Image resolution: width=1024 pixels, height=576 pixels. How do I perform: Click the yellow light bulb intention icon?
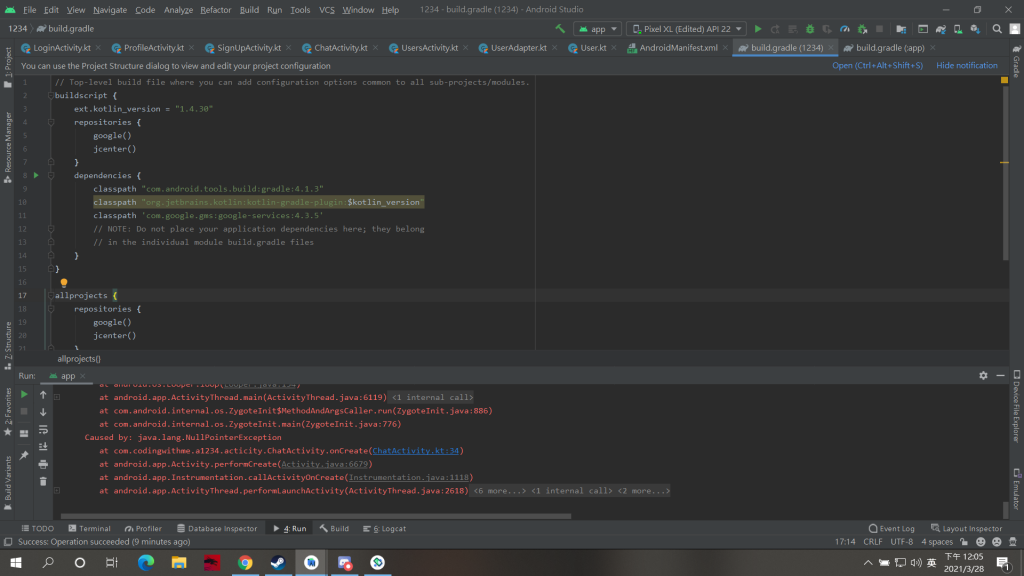pos(64,283)
